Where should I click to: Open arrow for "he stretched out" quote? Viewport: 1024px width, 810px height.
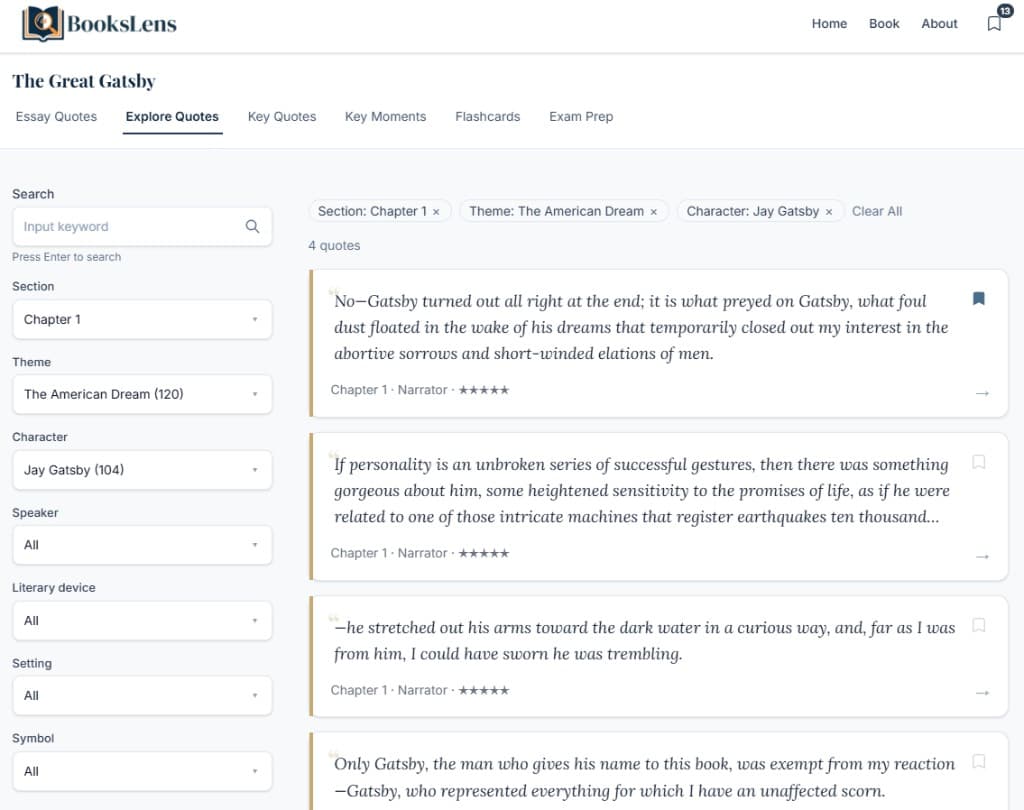pos(982,692)
